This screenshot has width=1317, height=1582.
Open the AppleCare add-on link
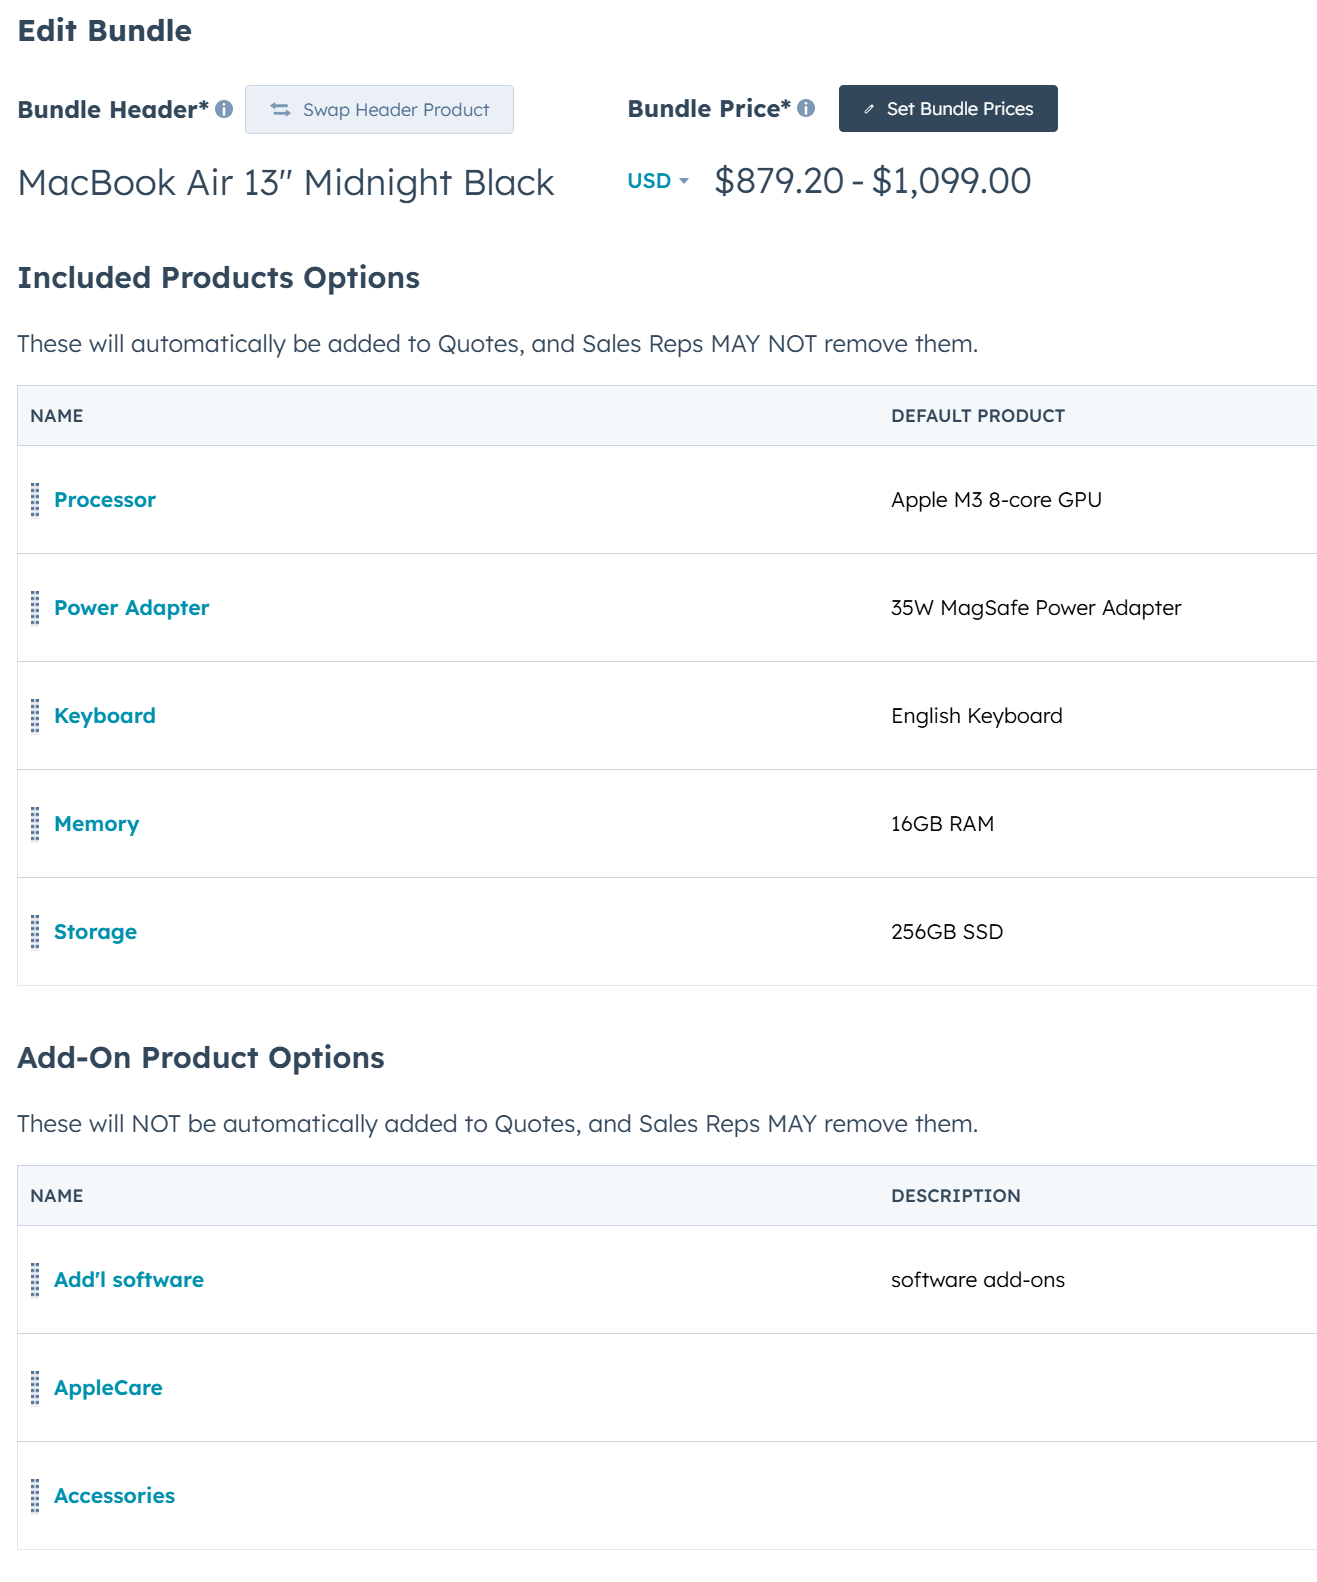(108, 1388)
